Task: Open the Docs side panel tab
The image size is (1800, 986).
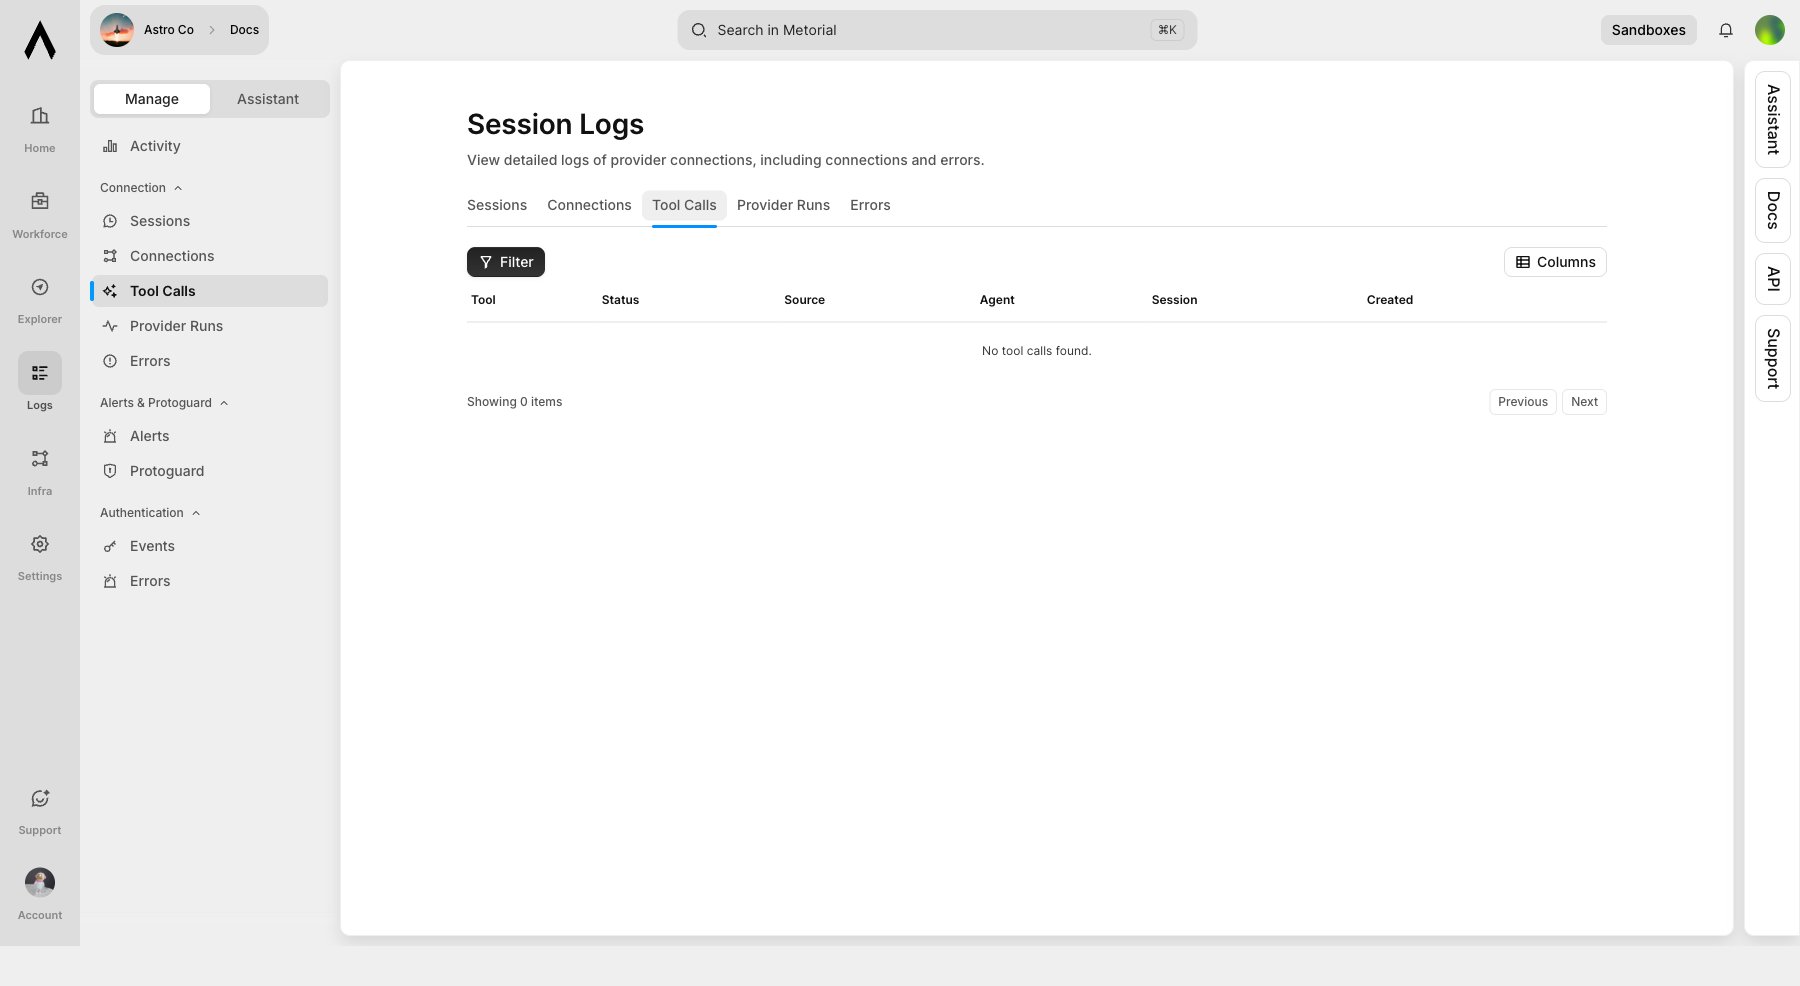Action: 1773,210
